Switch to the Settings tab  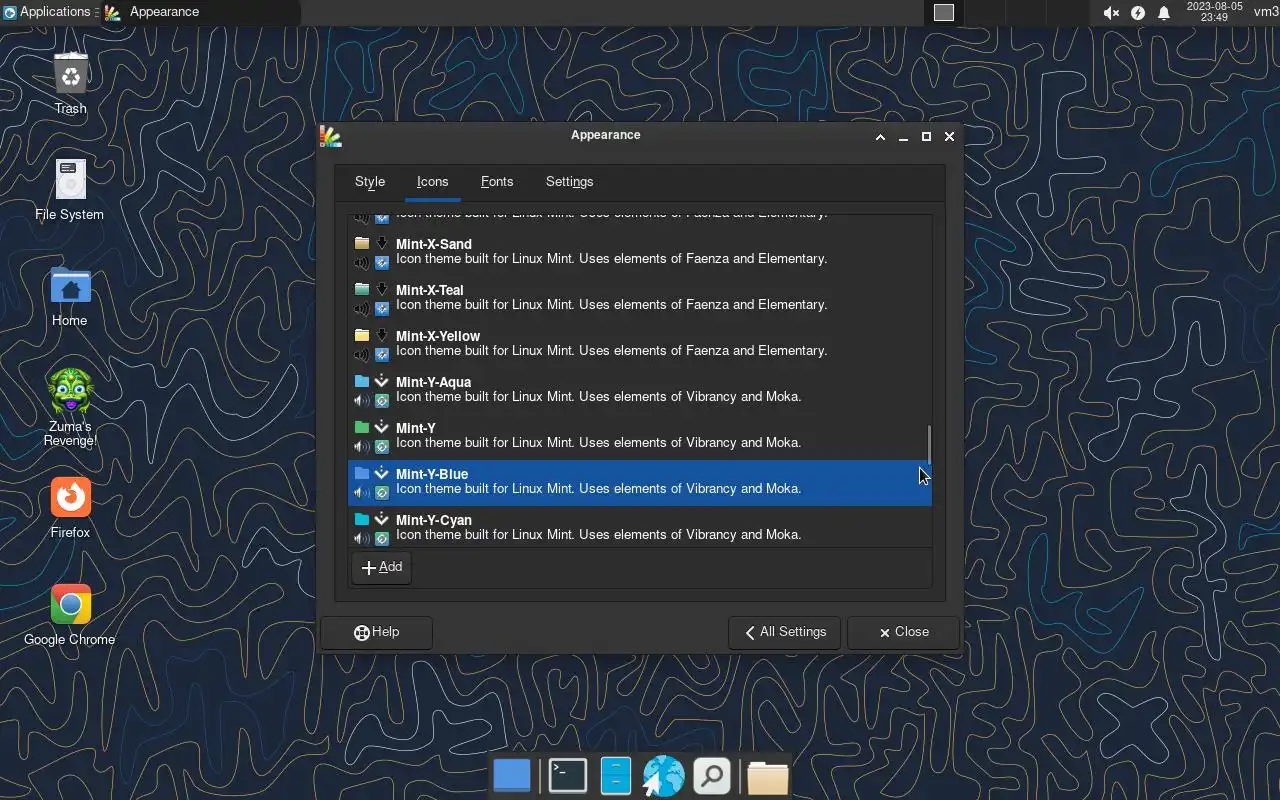570,182
